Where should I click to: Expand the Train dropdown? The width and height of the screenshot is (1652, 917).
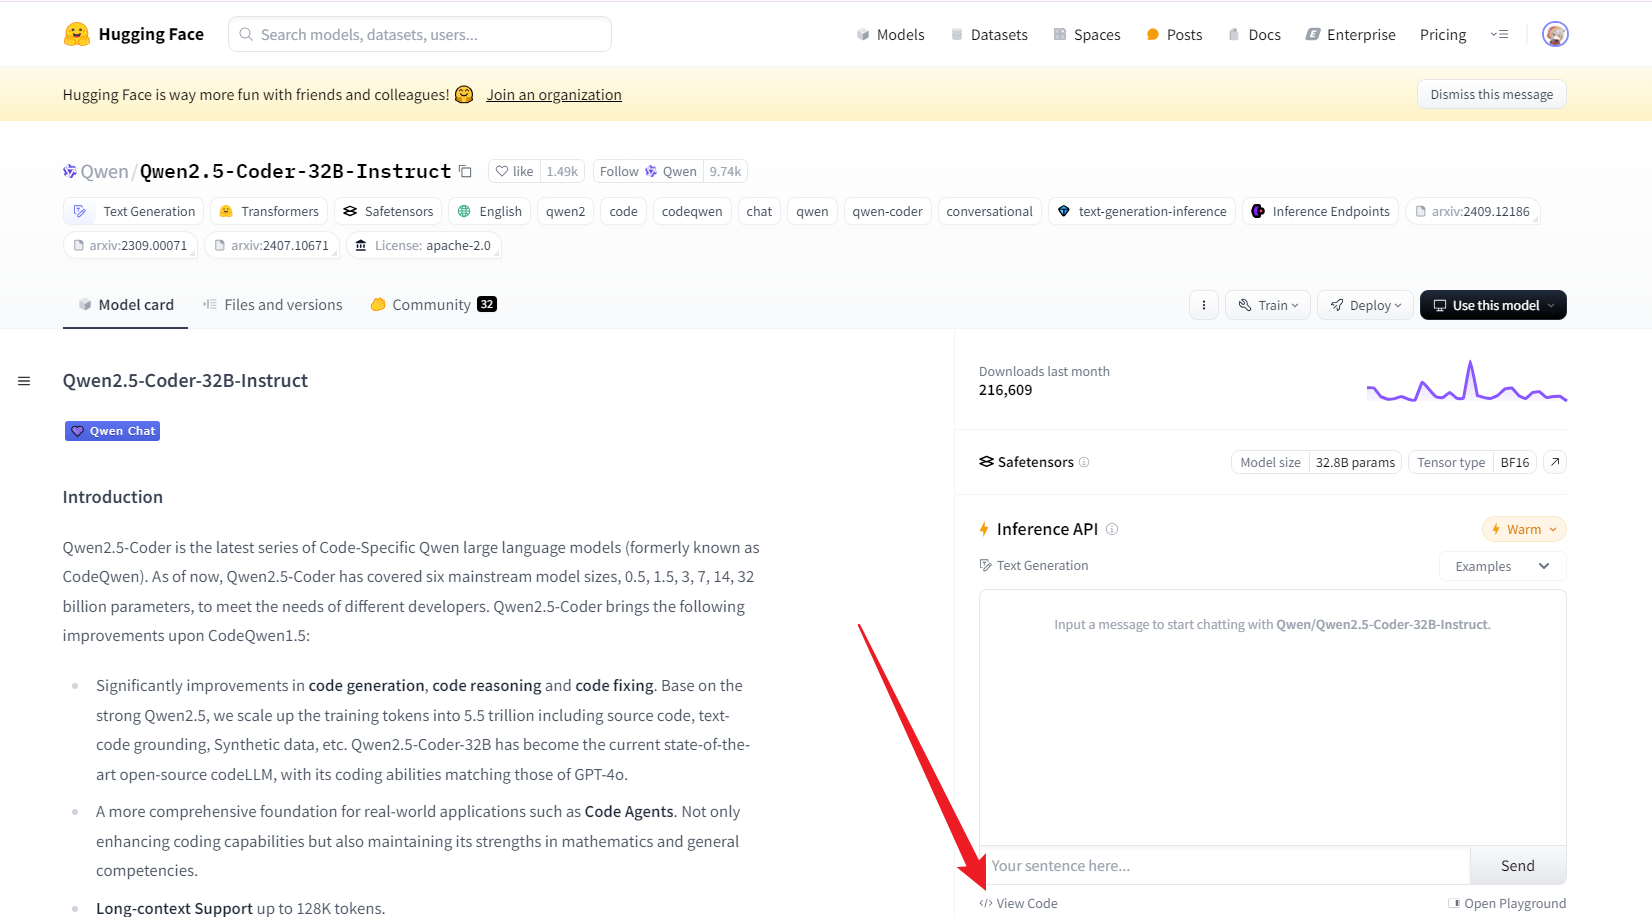(x=1268, y=305)
